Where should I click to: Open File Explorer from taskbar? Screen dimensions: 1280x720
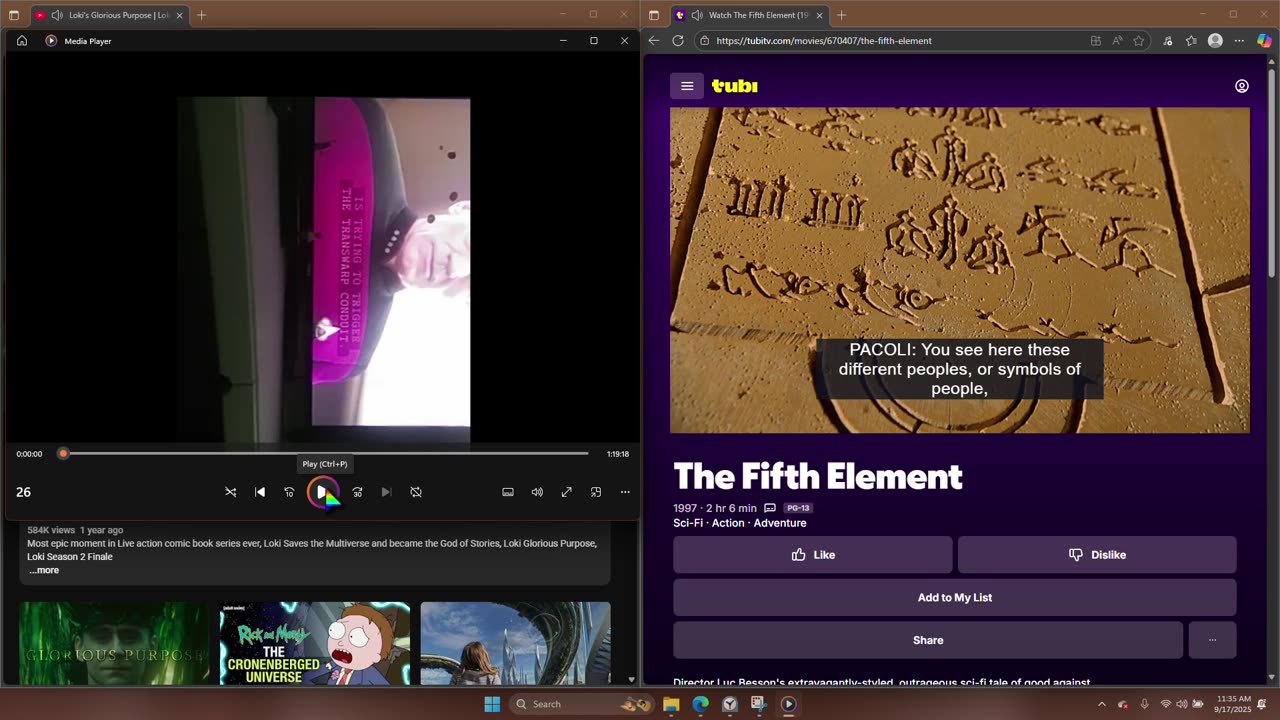tap(671, 704)
